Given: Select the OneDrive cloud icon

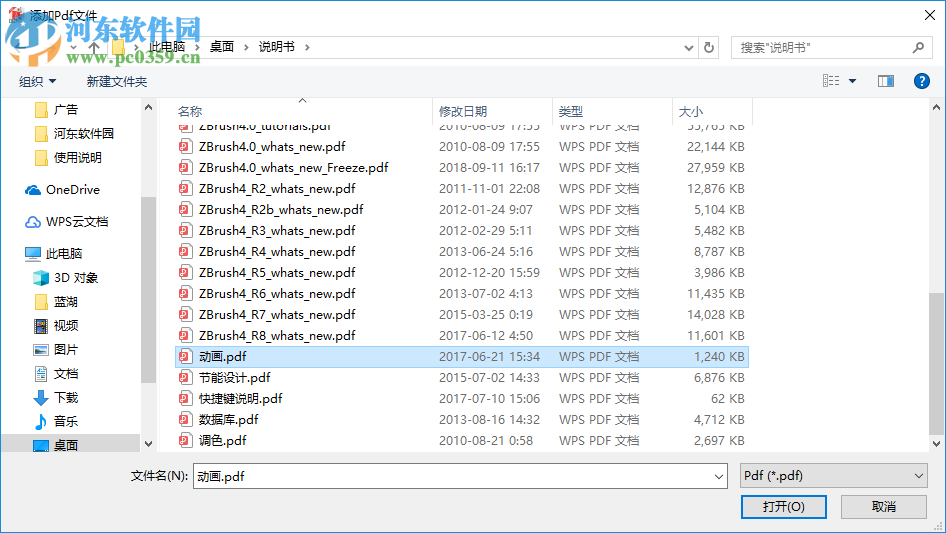Looking at the screenshot, I should coord(33,190).
